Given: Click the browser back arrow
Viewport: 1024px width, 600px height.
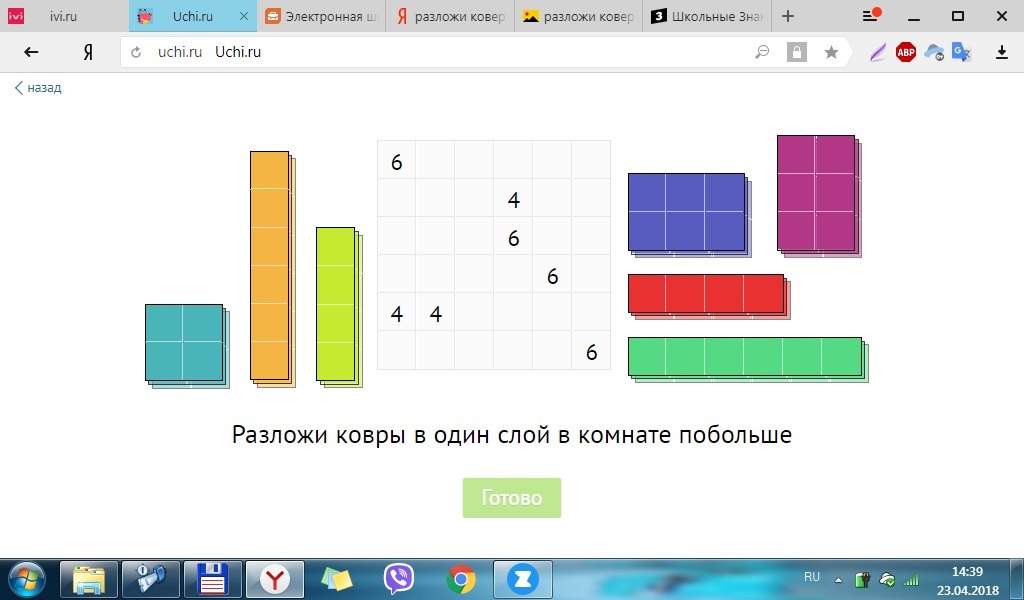Looking at the screenshot, I should click(32, 53).
